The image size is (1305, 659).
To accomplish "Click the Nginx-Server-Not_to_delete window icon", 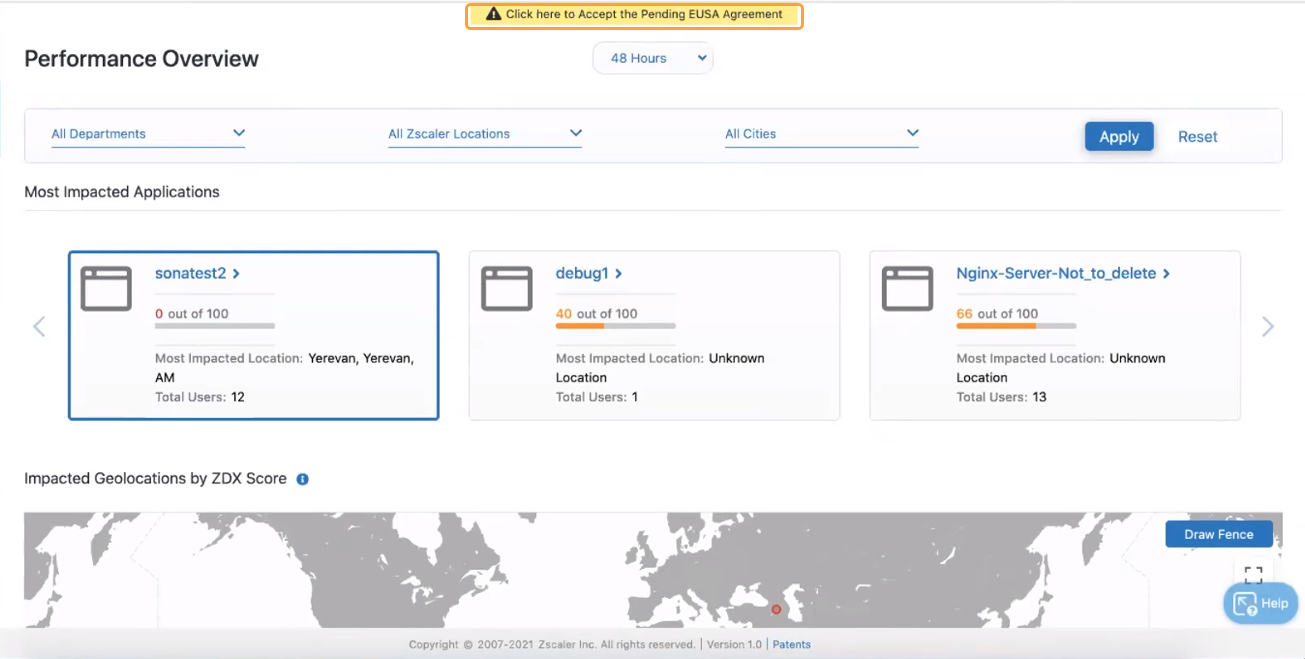I will 907,289.
